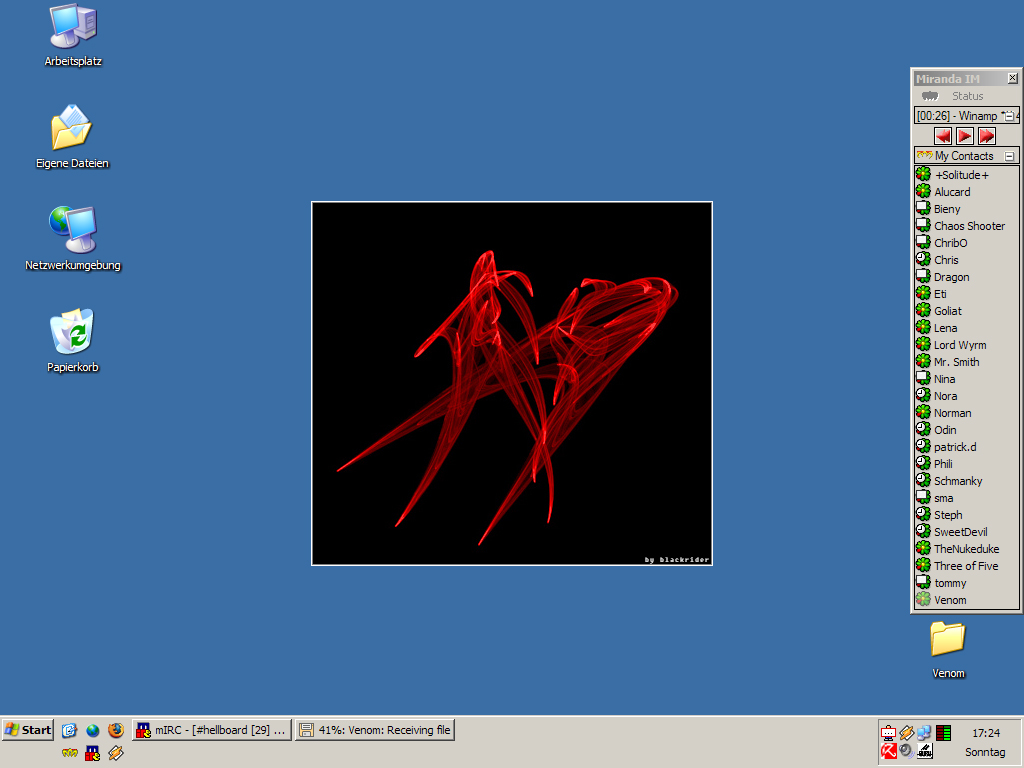Open the Miranda main menu icon
Image resolution: width=1024 pixels, height=768 pixels.
(930, 96)
